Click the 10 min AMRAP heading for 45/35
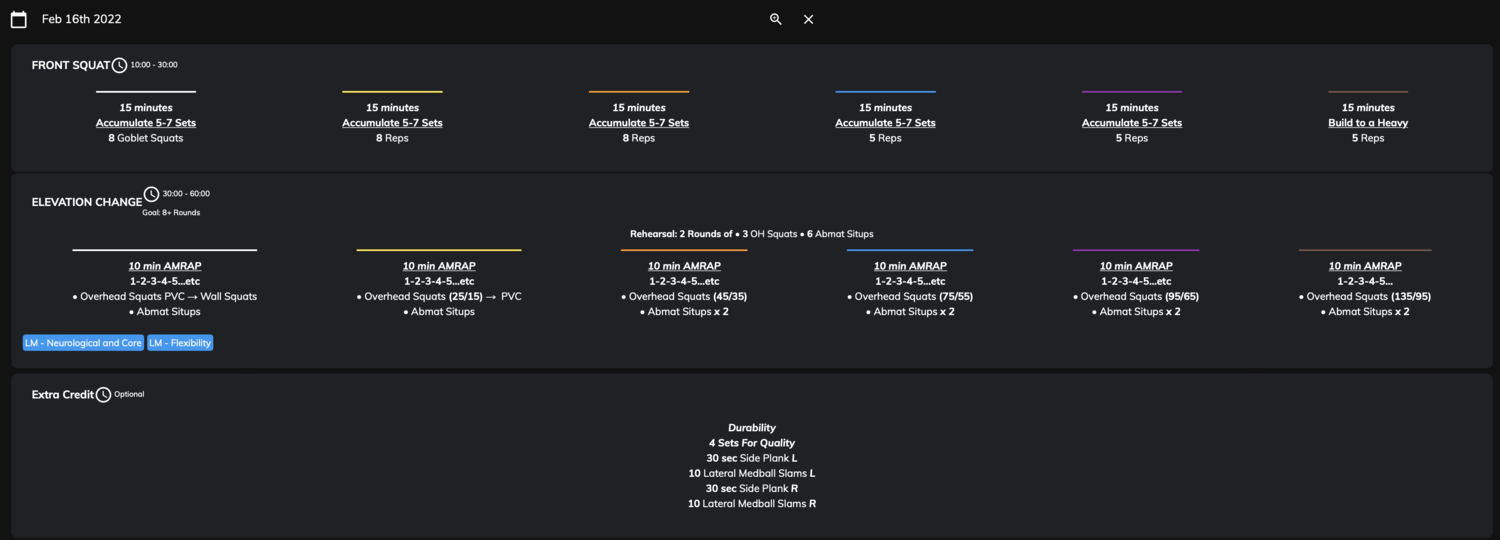Screen dimensions: 1500x540 point(684,266)
